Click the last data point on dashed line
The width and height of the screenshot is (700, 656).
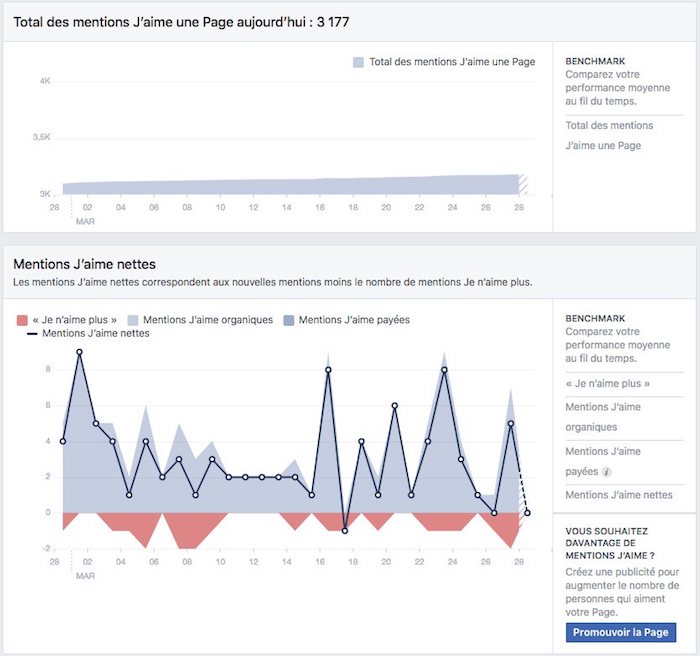pyautogui.click(x=527, y=513)
